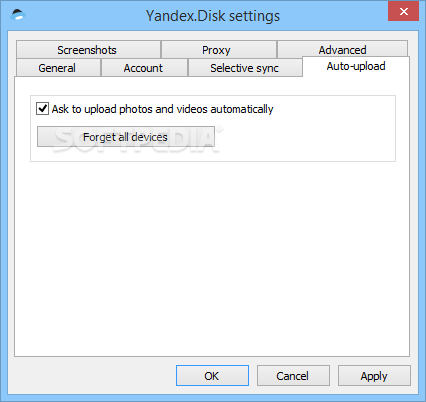Discard changes with the Cancel button
426x402 pixels.
(x=293, y=376)
